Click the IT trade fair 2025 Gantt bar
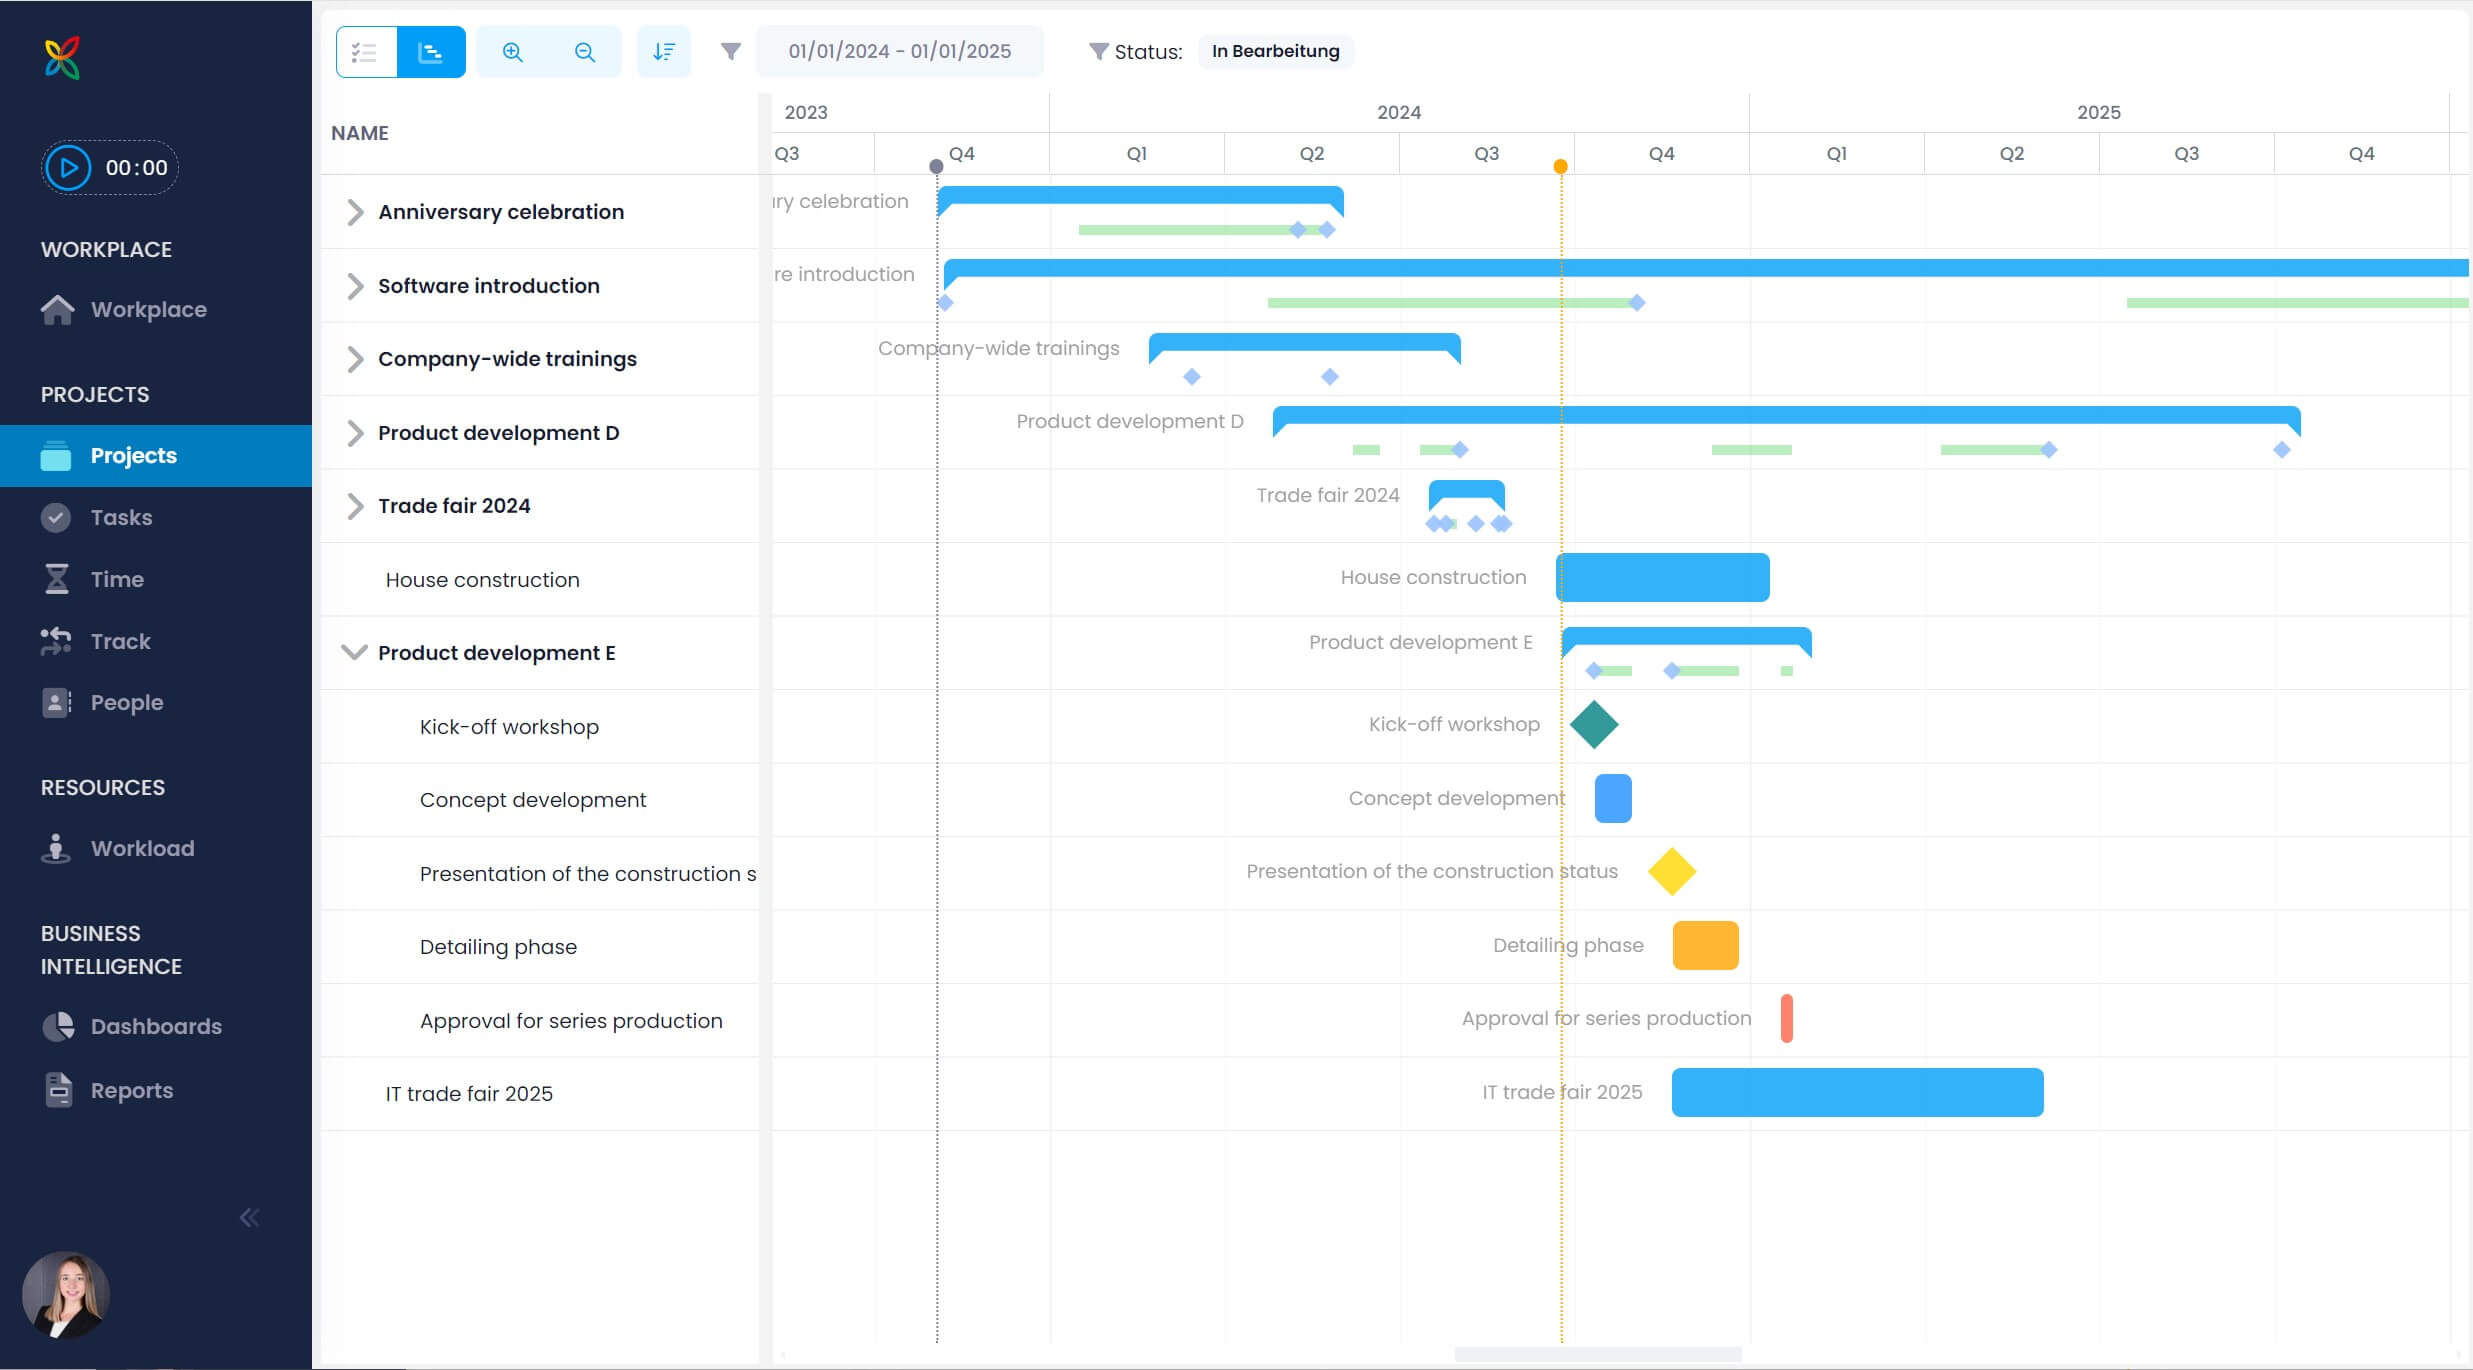The image size is (2473, 1370). [x=1858, y=1092]
